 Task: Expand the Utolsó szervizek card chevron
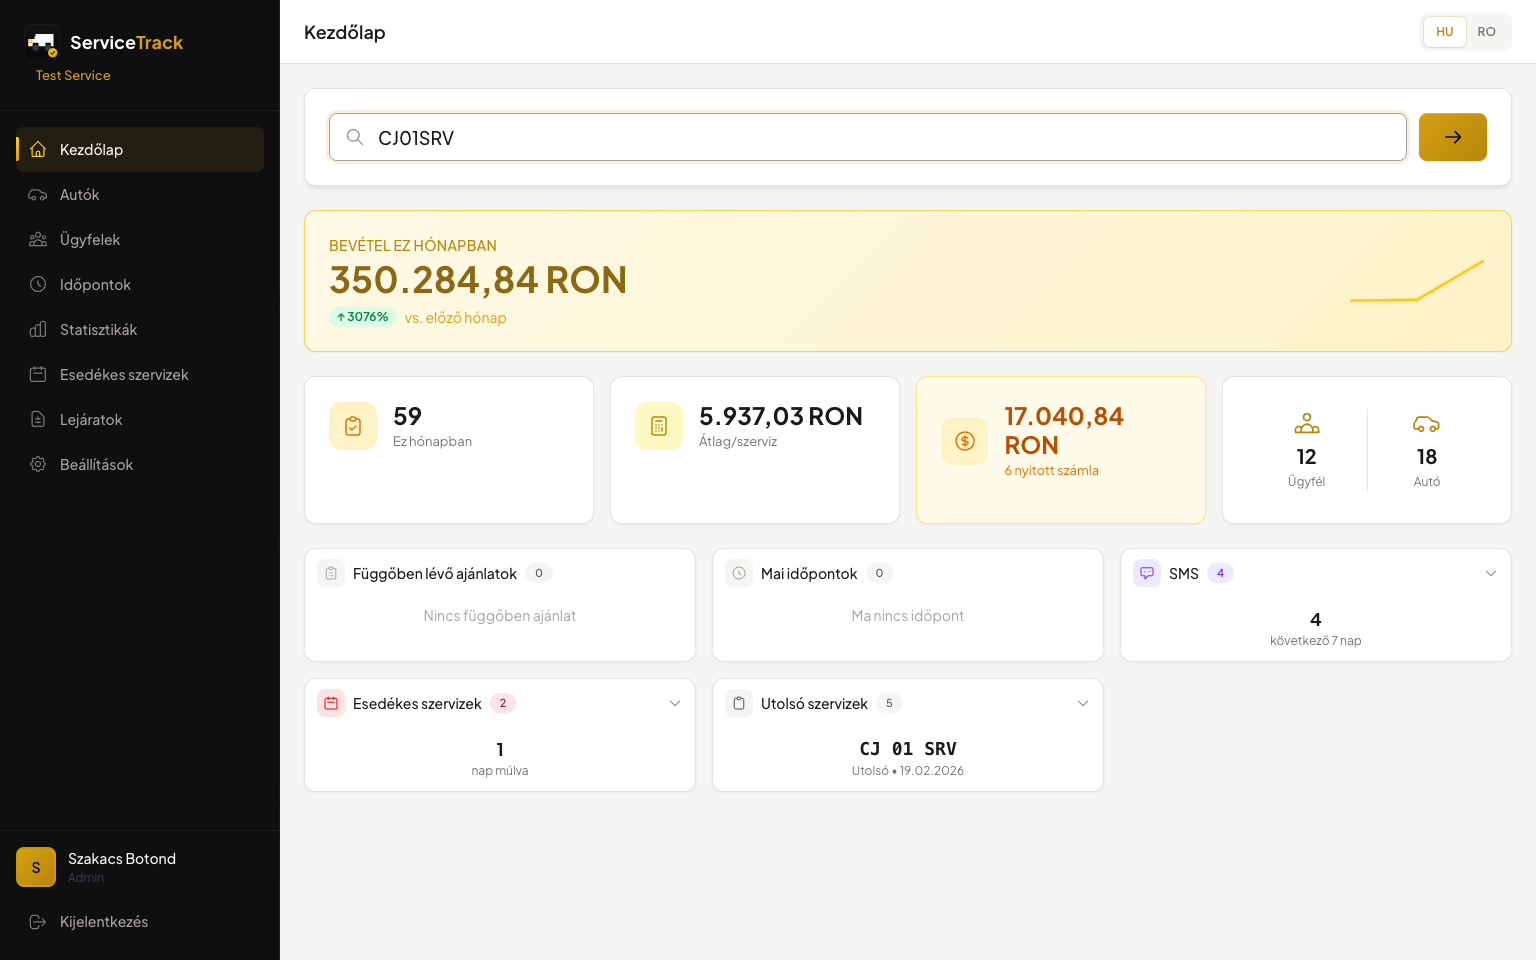(1082, 703)
